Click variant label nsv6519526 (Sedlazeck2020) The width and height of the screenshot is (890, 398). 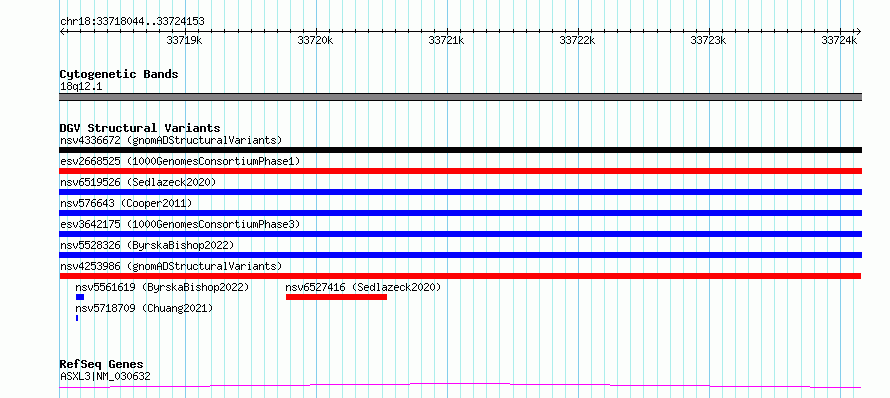pyautogui.click(x=138, y=182)
